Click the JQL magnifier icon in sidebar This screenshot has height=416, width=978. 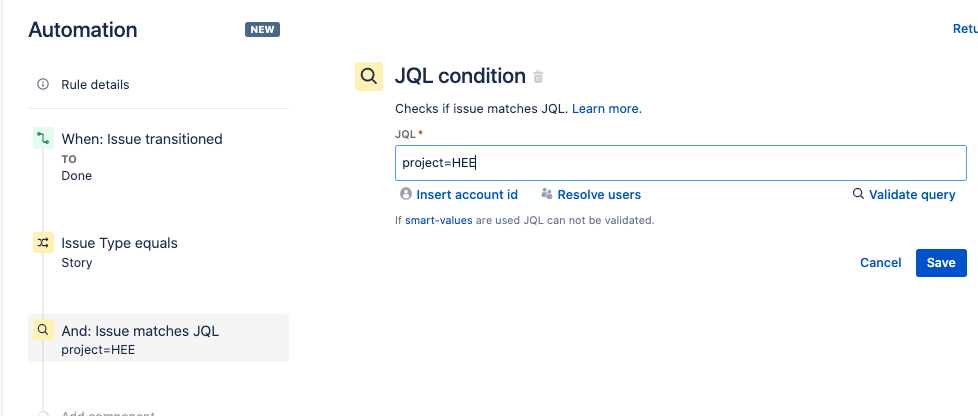click(x=43, y=329)
